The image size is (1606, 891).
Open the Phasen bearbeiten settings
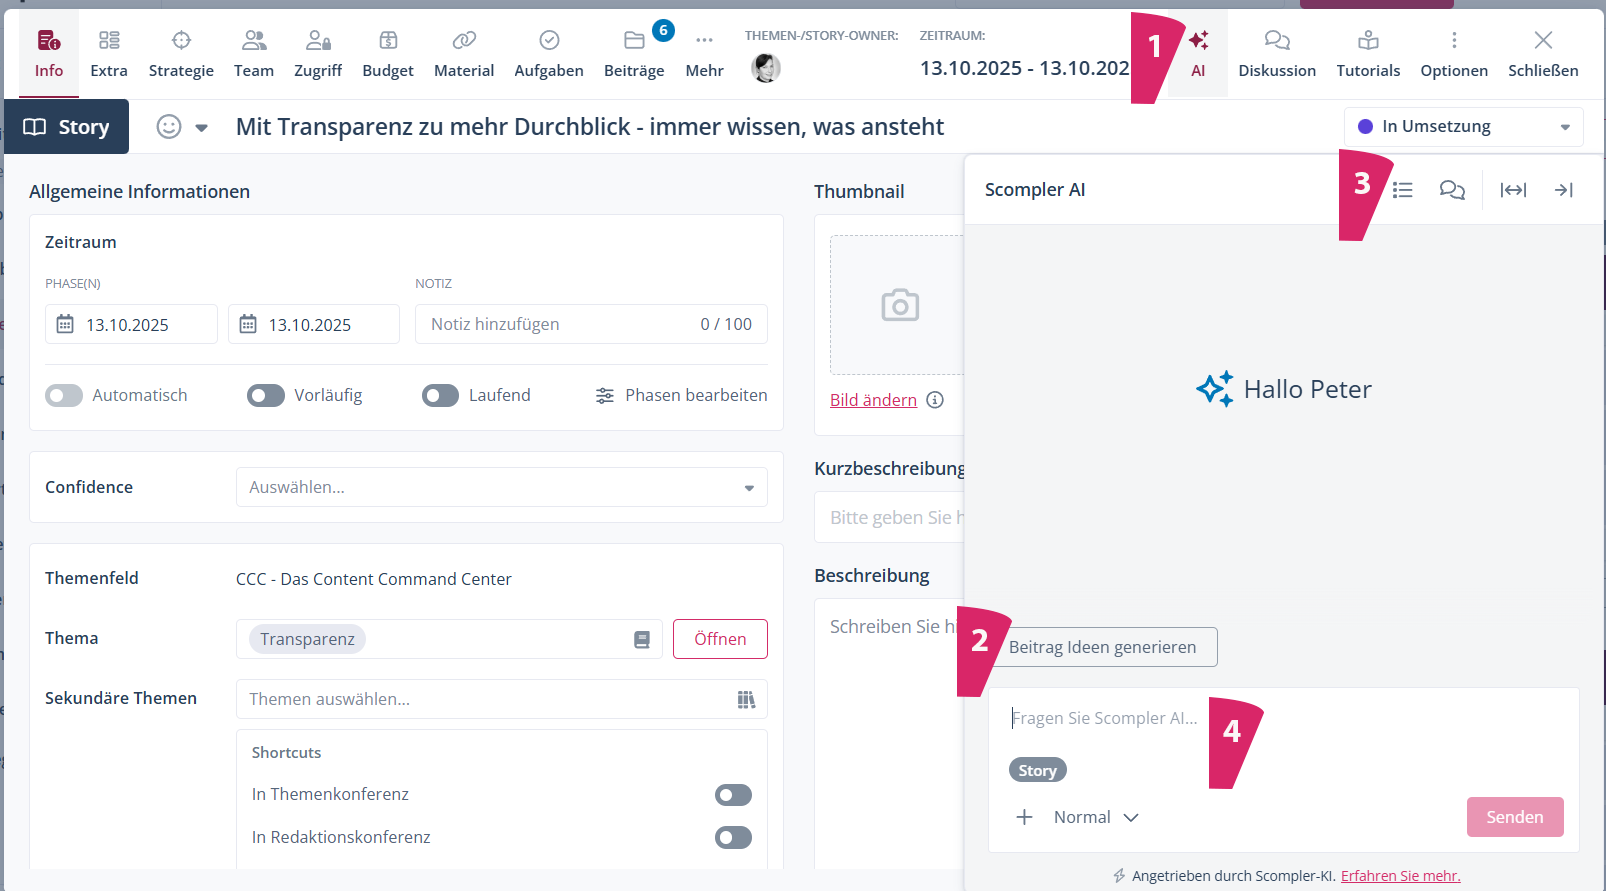tap(681, 396)
